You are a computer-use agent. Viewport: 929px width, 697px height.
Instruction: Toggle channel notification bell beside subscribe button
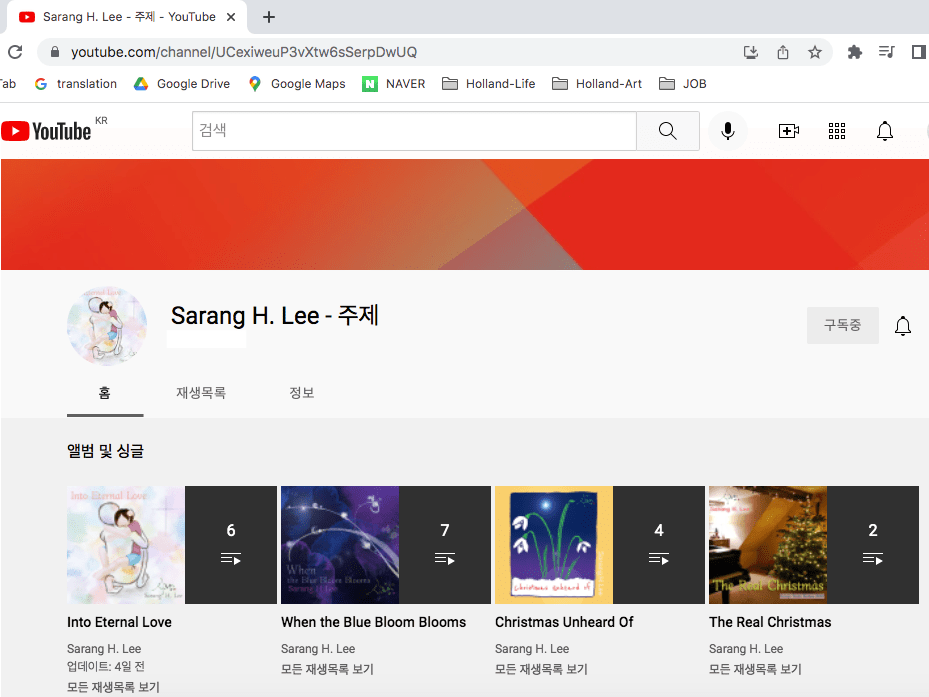(x=902, y=326)
